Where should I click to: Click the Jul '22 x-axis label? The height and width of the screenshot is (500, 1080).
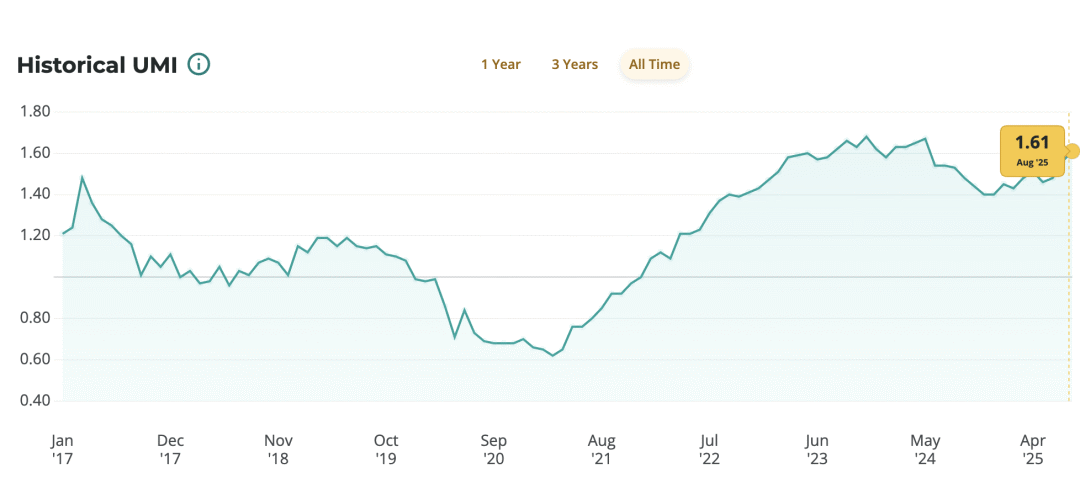coord(709,449)
